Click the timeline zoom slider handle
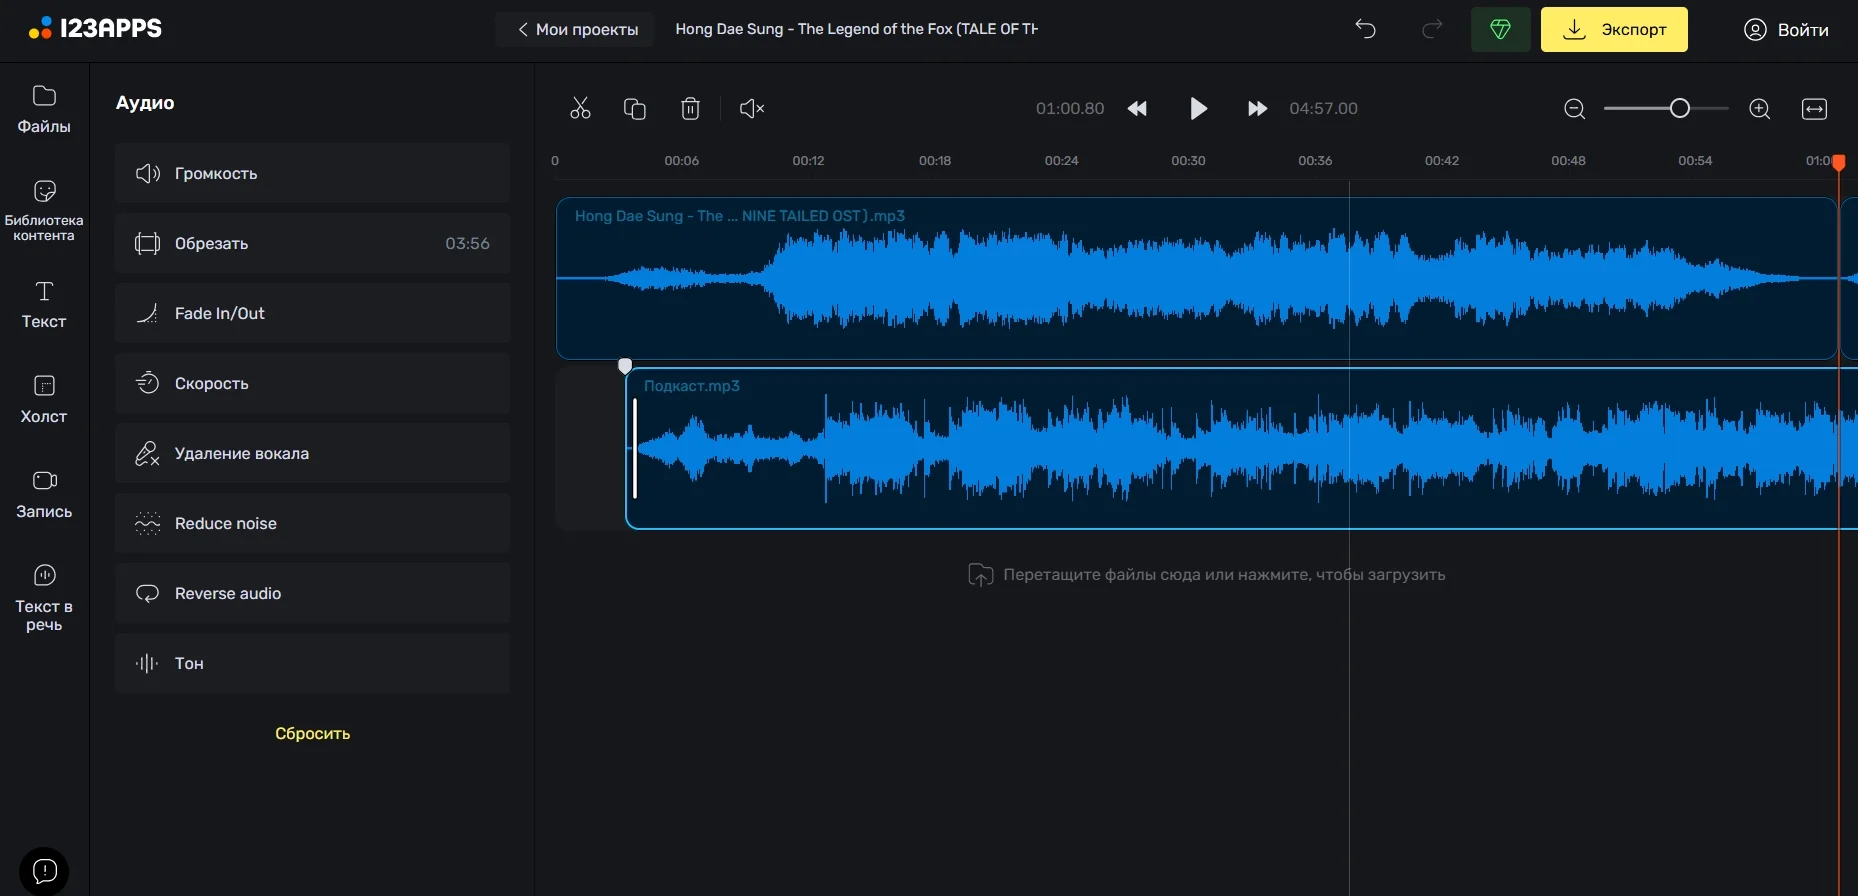 click(x=1680, y=108)
